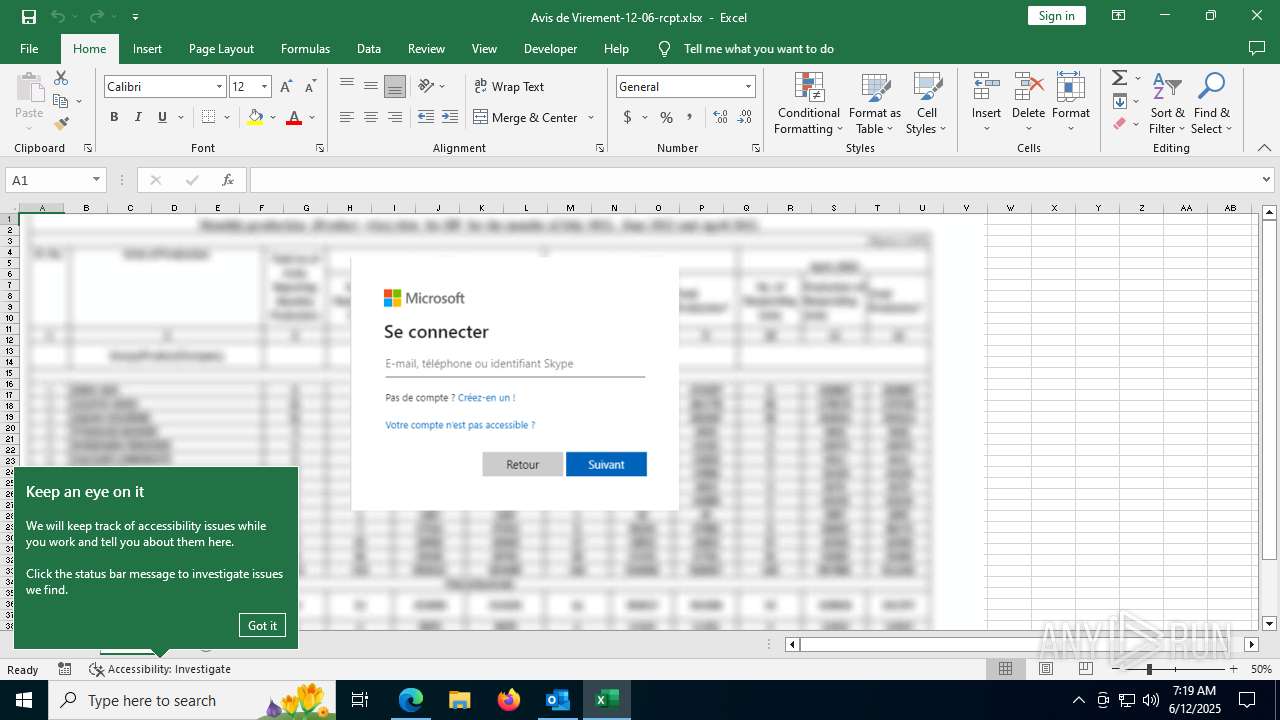Click the Insert cells icon
1280x720 pixels.
(x=986, y=87)
